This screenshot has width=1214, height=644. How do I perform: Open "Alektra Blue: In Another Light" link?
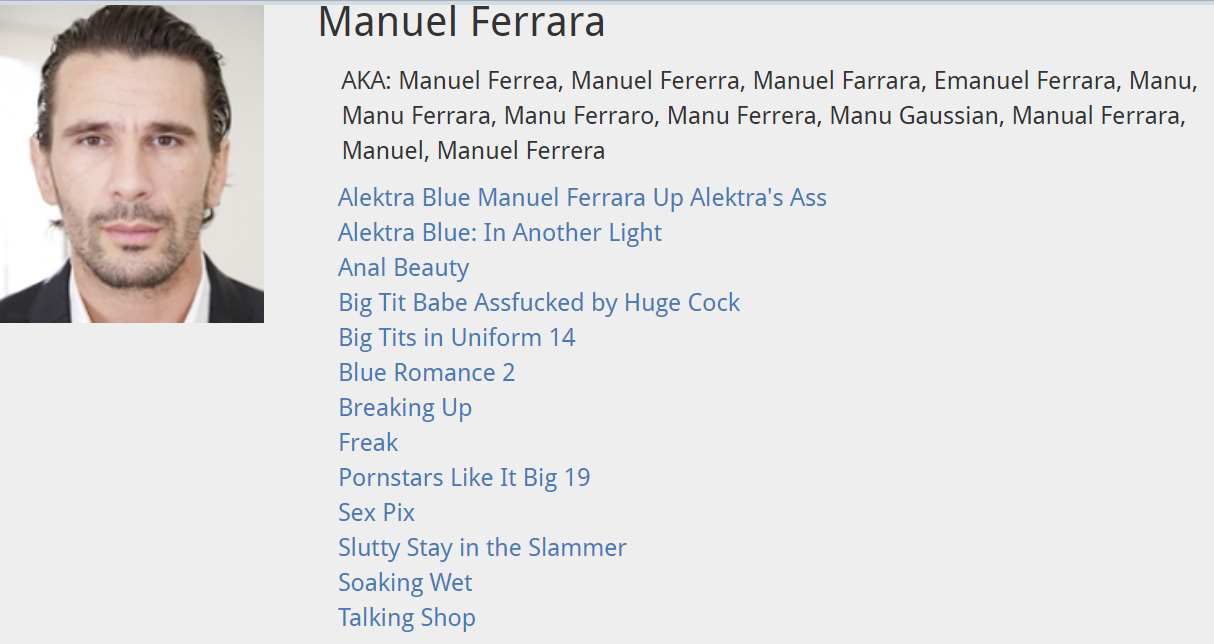(x=500, y=233)
